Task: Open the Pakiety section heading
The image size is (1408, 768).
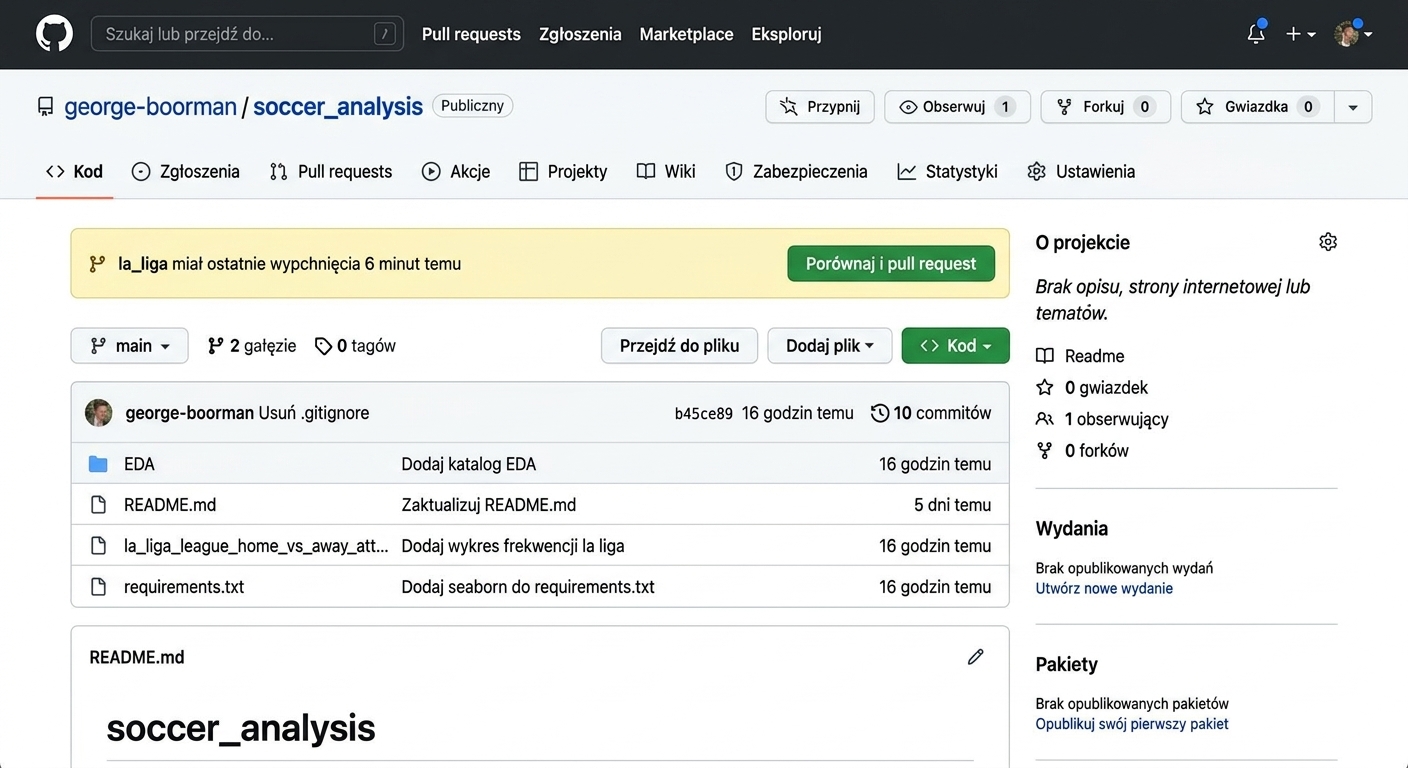Action: [x=1067, y=665]
